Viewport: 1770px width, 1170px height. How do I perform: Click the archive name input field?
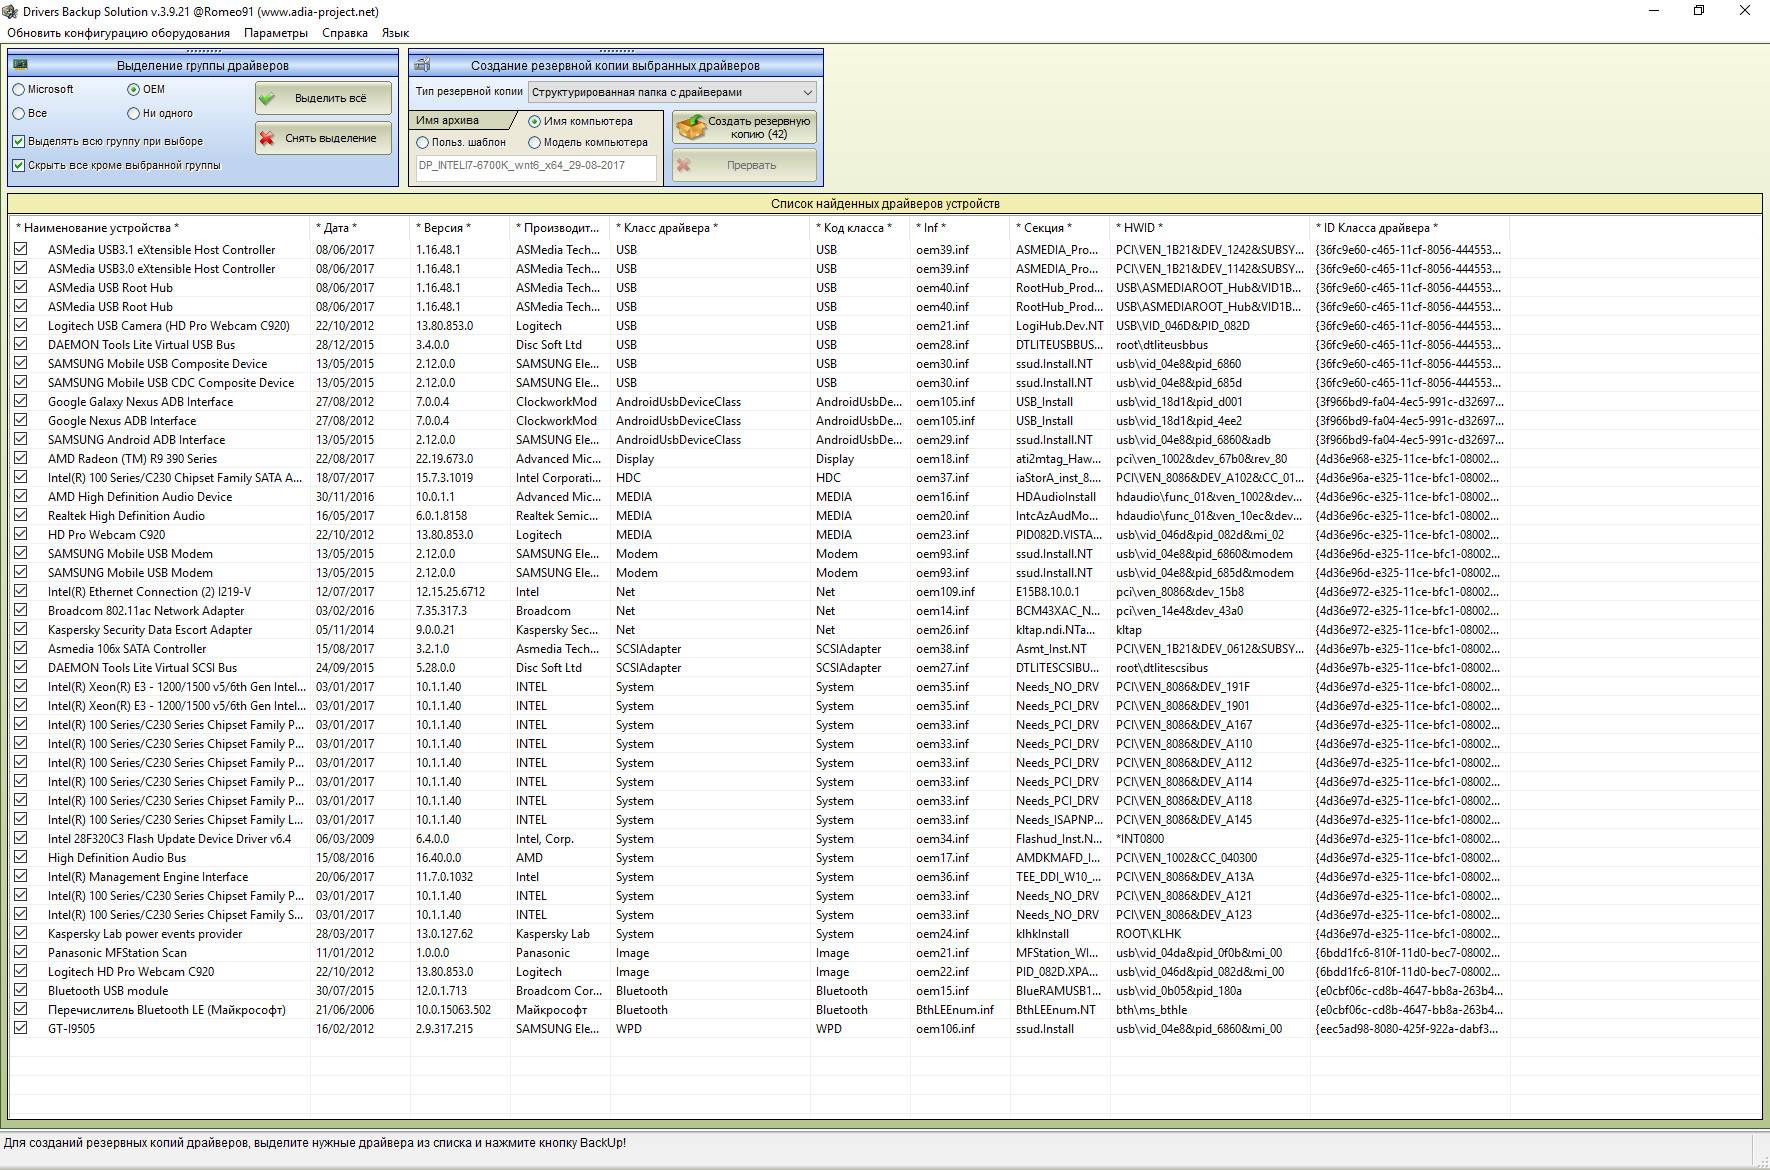(536, 166)
